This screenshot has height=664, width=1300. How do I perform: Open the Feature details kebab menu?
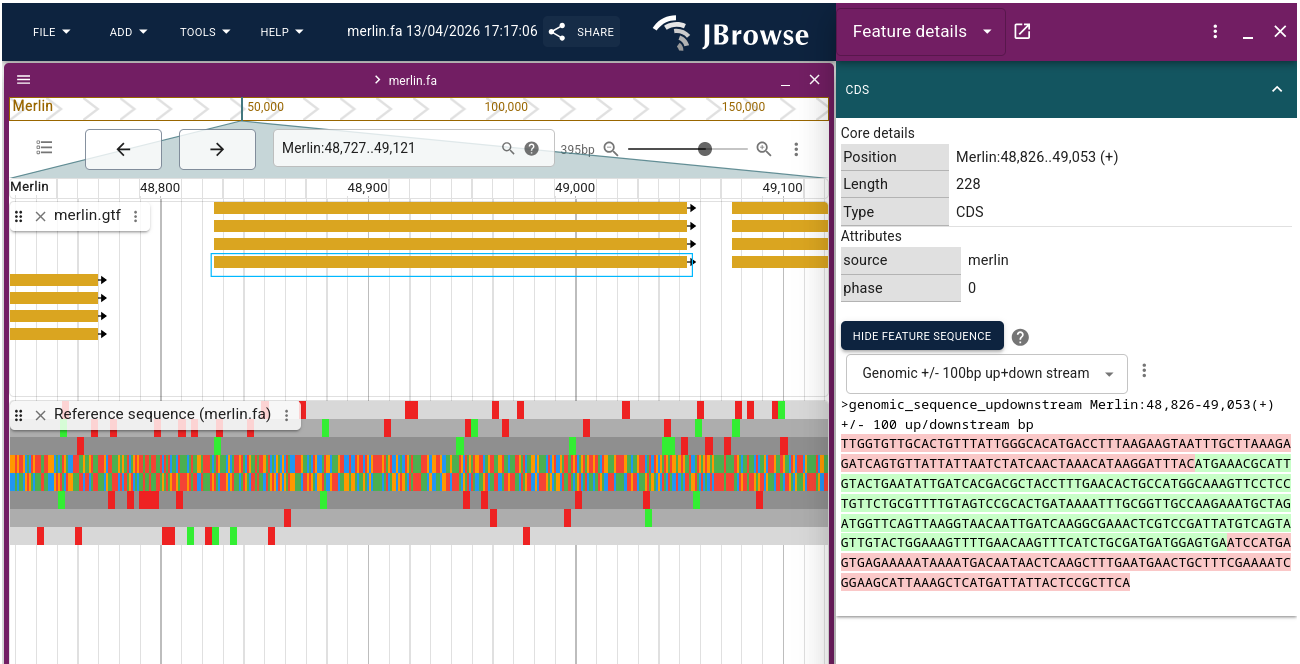pos(1214,31)
